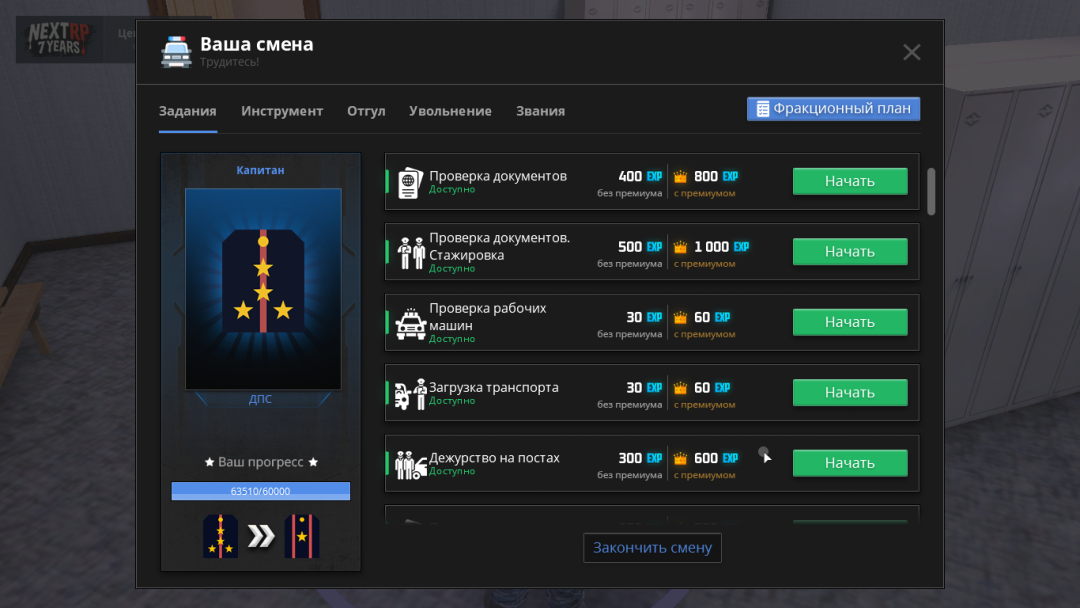Image resolution: width=1080 pixels, height=608 pixels.
Task: Click the premium crown icon beside 800 EXP
Action: tap(681, 177)
